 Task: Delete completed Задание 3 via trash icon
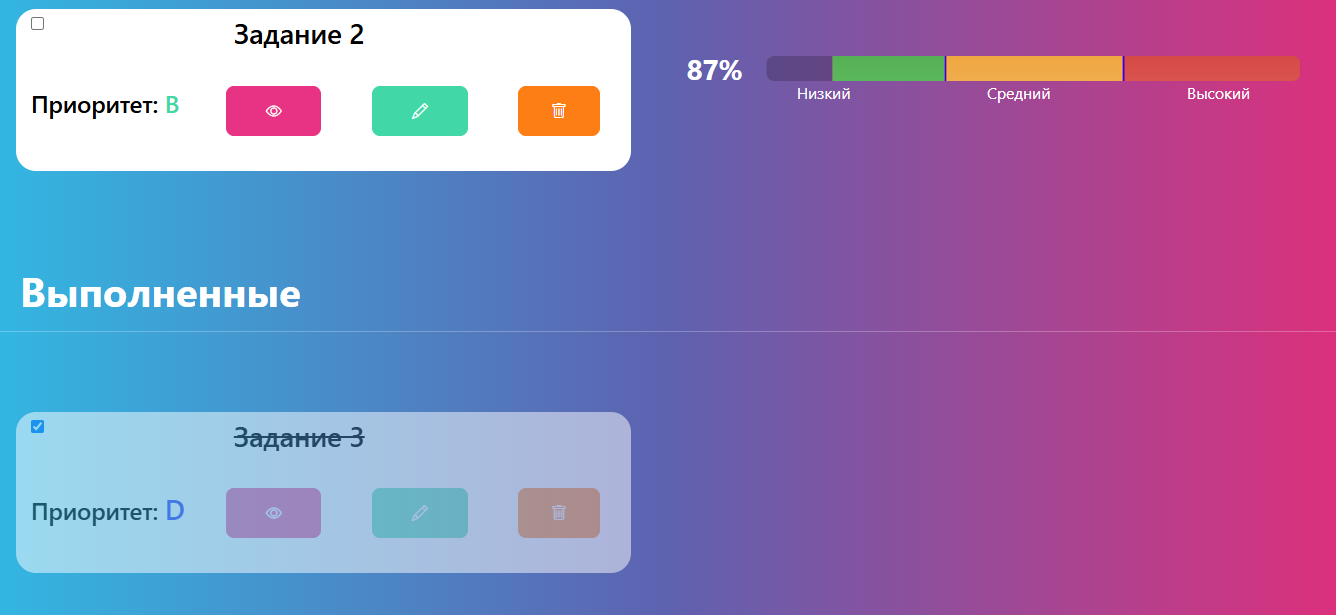559,513
